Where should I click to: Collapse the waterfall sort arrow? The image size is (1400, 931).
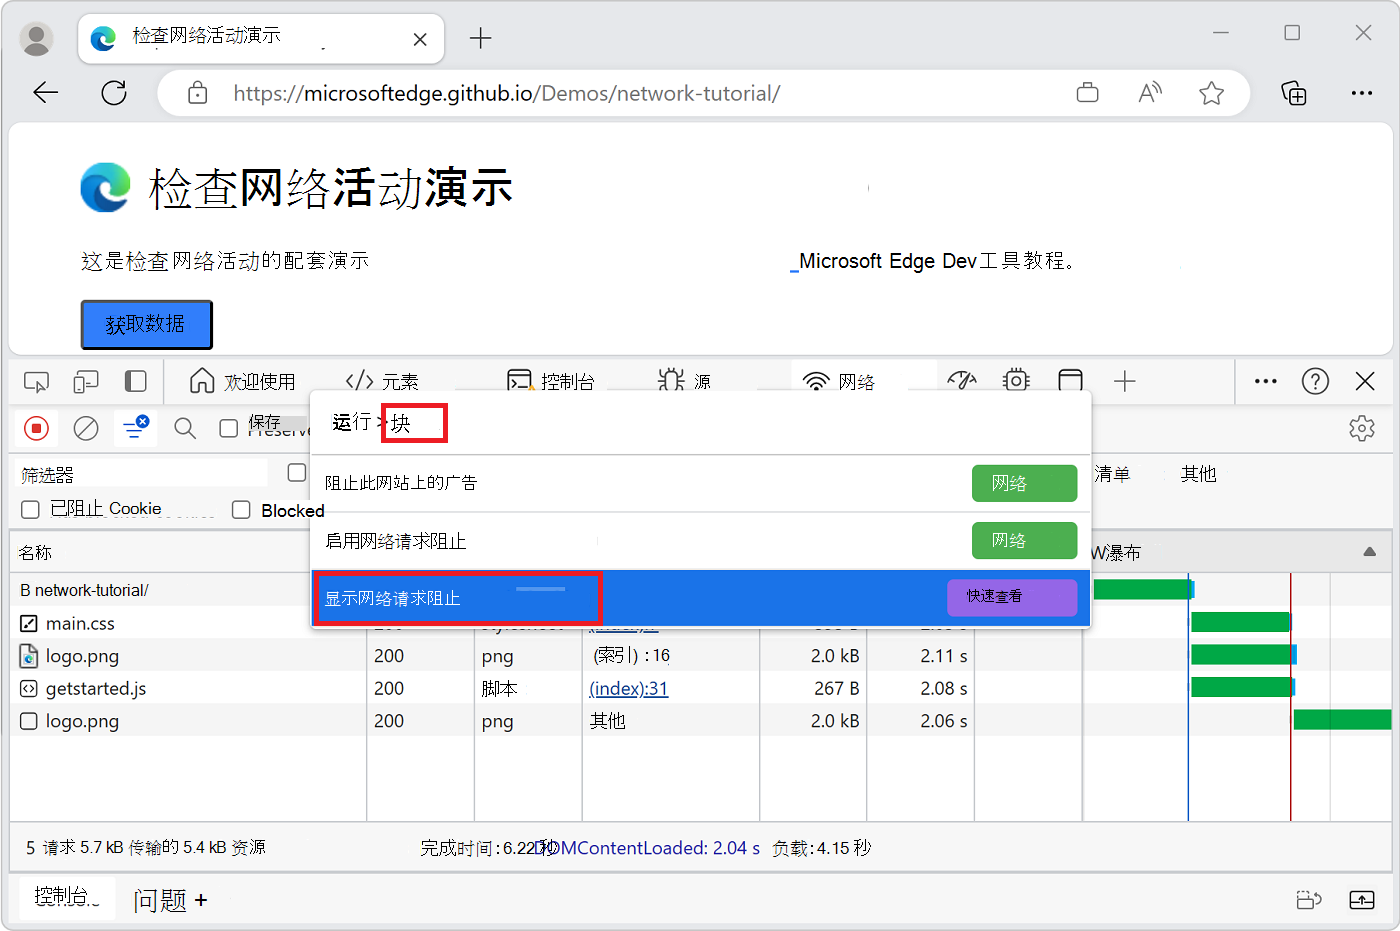pyautogui.click(x=1369, y=551)
